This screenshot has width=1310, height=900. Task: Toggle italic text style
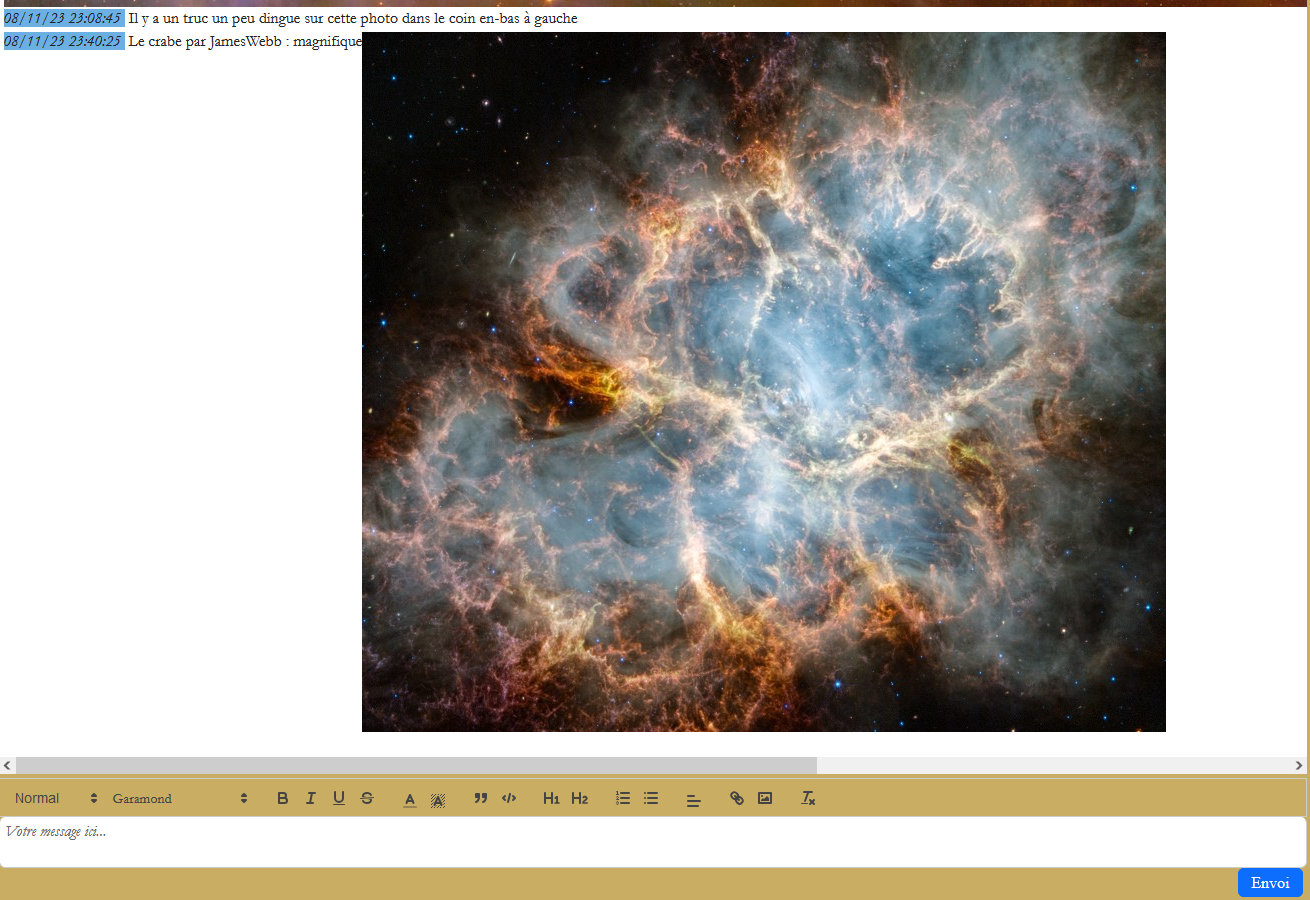[x=311, y=798]
